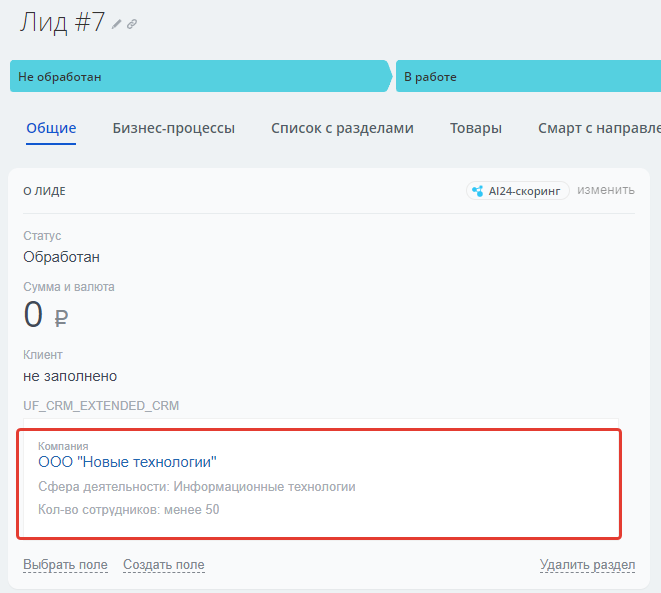The width and height of the screenshot is (661, 593).
Task: Select the "Не обработан" stage
Action: 198,76
